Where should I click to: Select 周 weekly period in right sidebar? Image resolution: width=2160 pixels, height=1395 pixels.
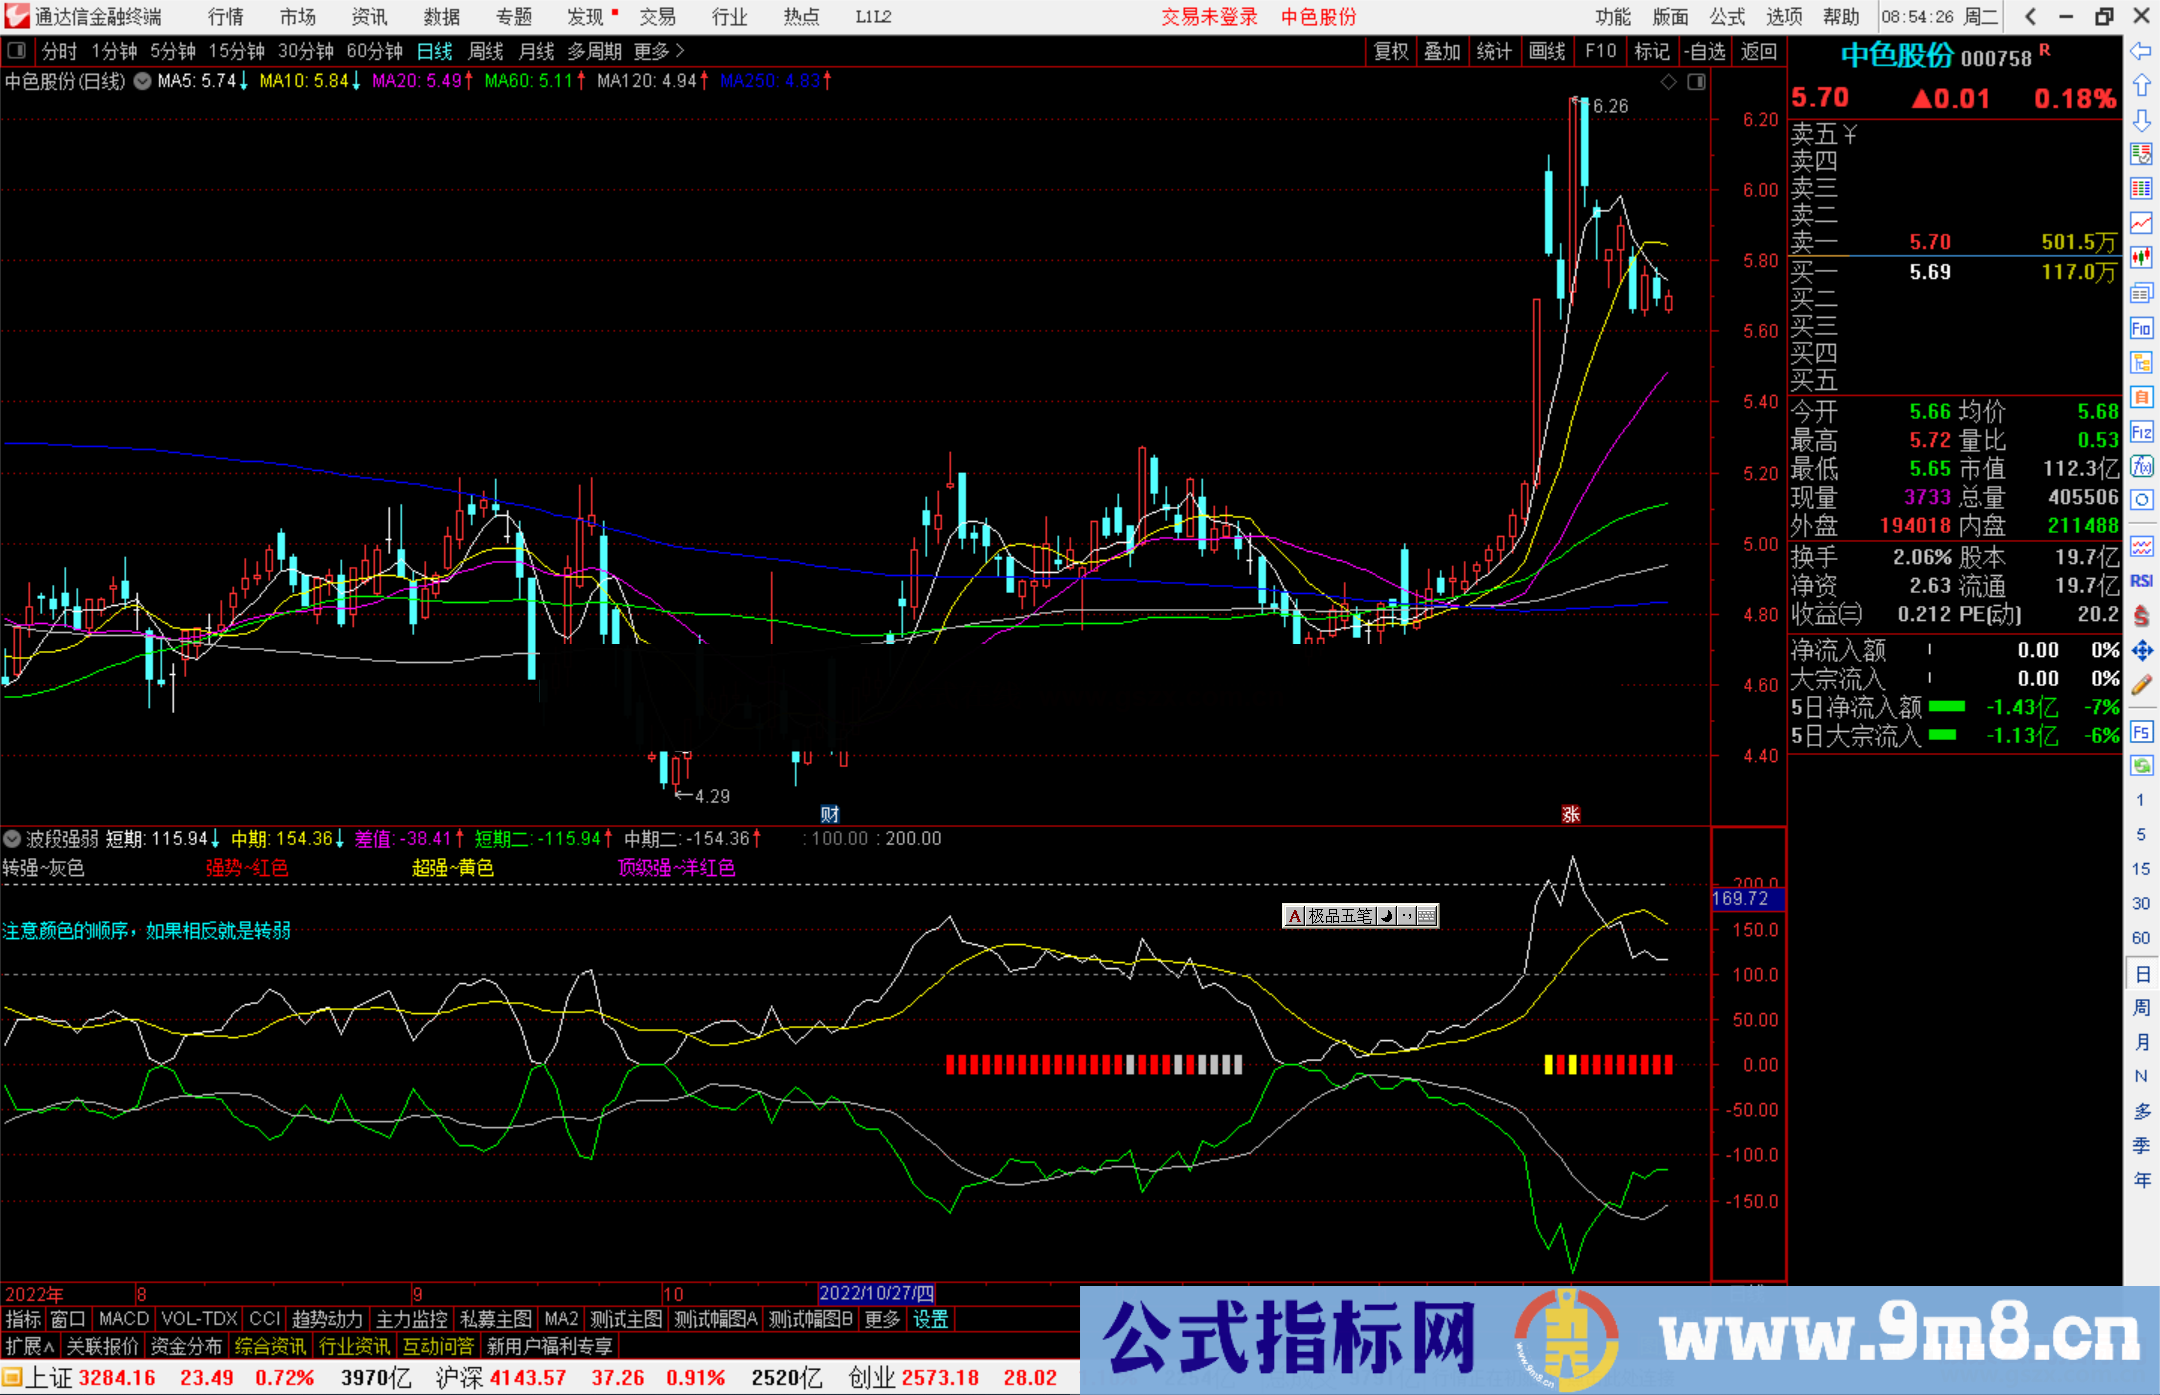coord(2141,1008)
